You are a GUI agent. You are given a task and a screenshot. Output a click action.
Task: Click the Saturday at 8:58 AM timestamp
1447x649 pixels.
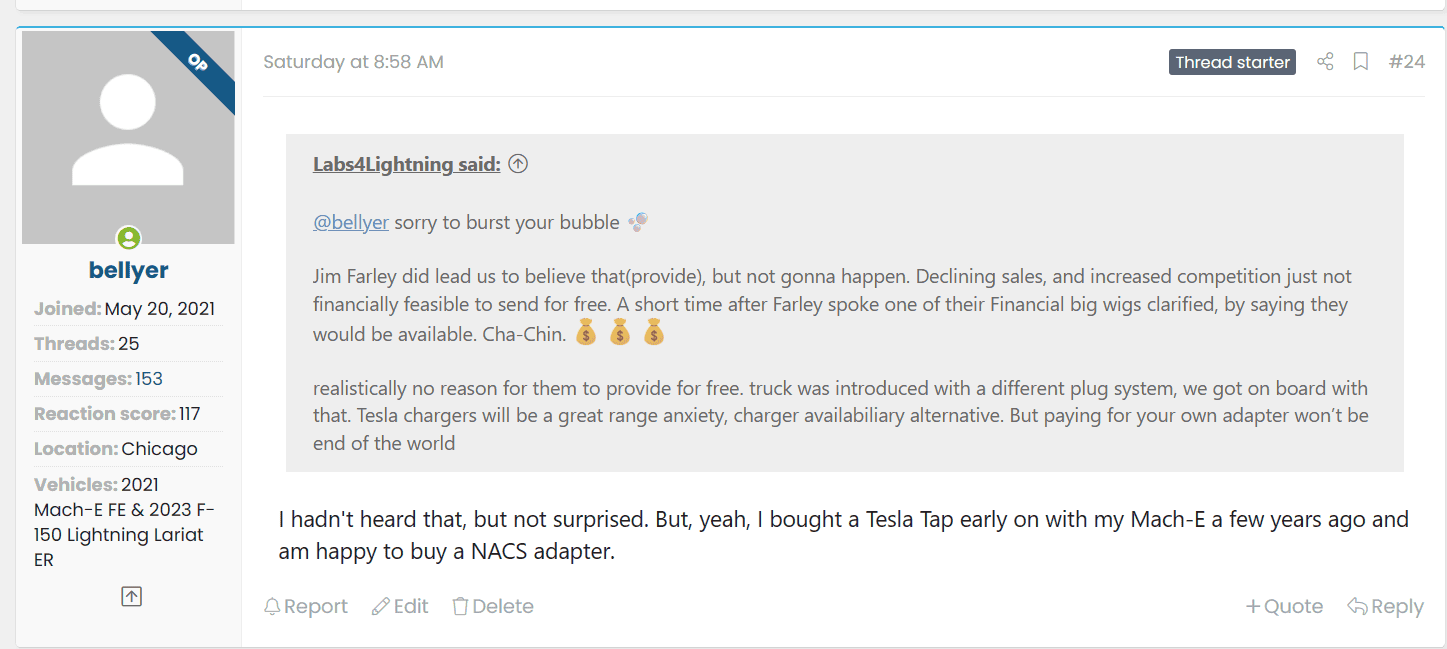coord(353,62)
